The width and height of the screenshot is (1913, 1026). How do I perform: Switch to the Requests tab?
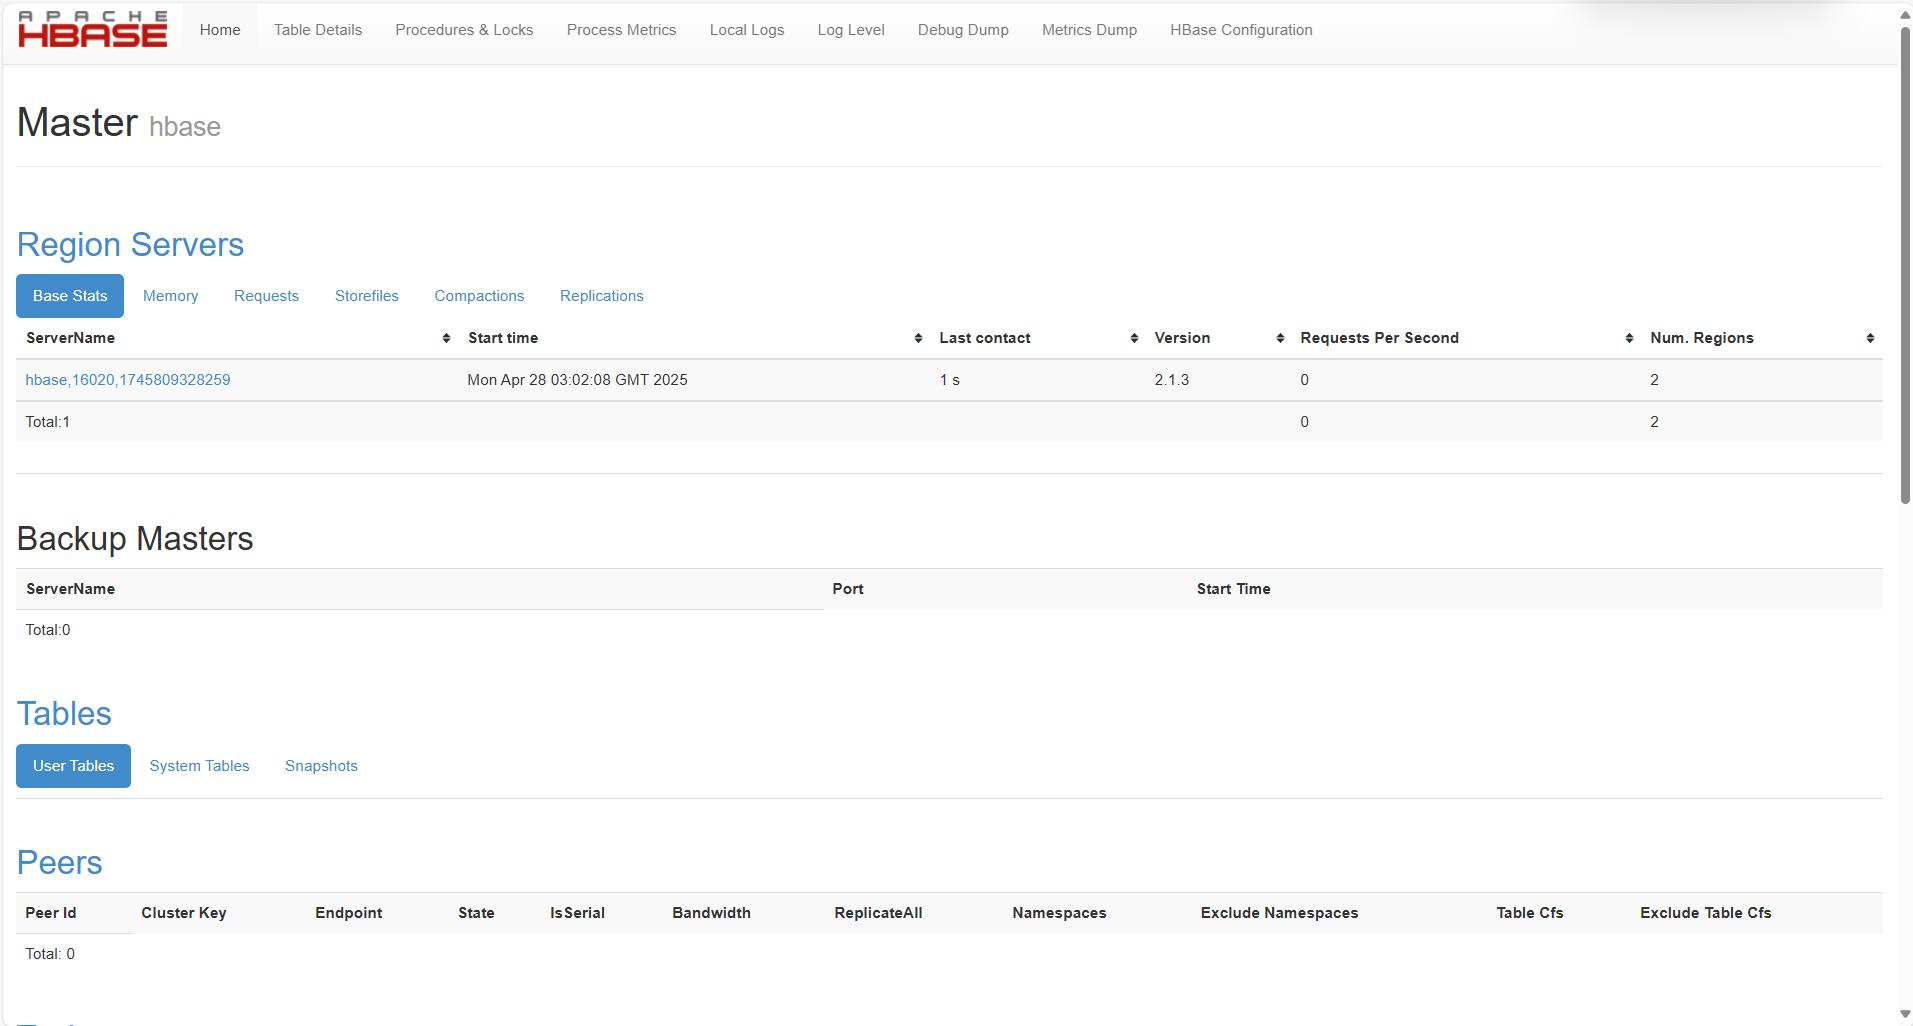266,296
